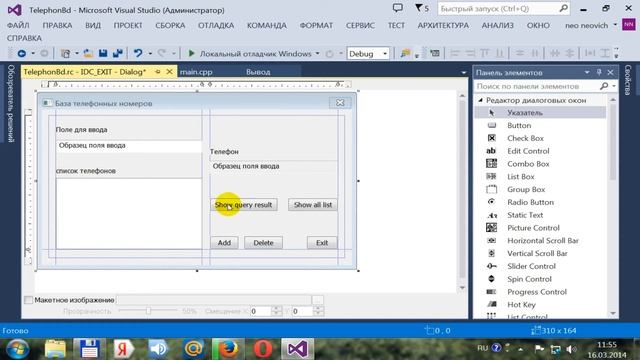Open the ФАЙЛ menu
640x360 pixels.
click(x=18, y=25)
